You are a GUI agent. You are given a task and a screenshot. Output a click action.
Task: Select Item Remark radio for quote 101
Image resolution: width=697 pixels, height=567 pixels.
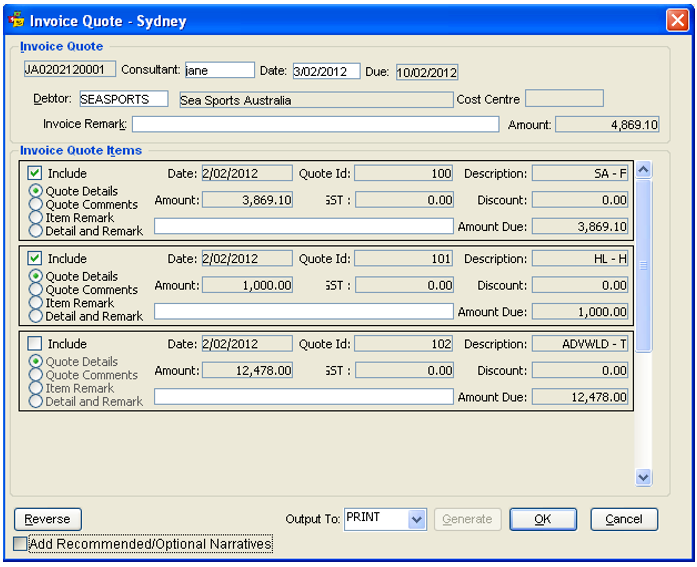36,303
